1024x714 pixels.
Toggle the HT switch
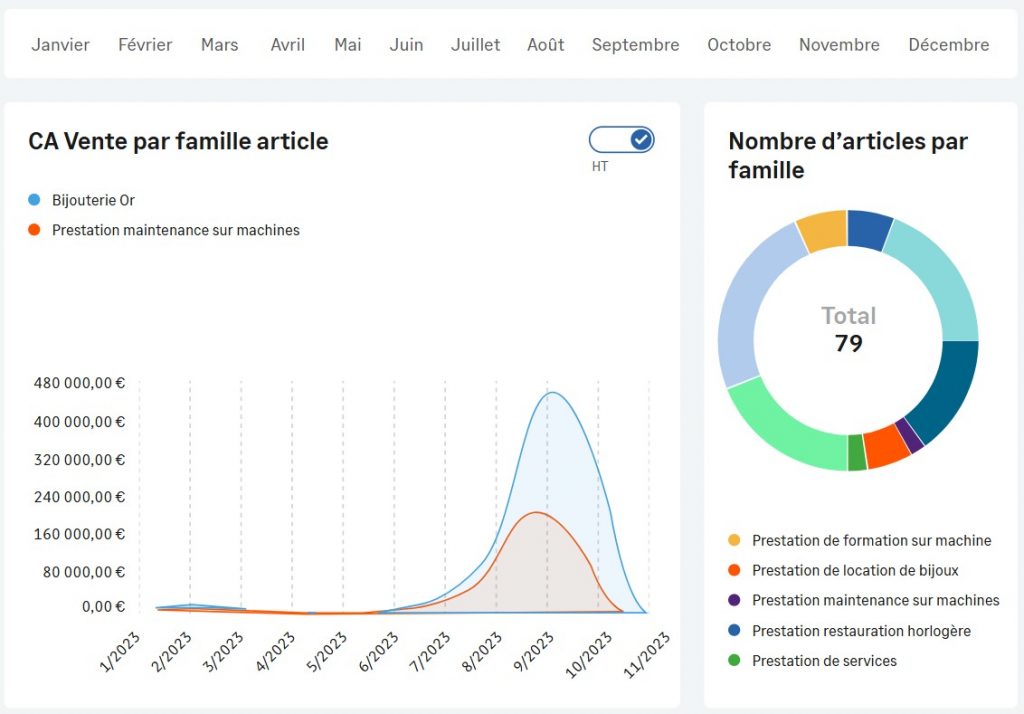(621, 140)
